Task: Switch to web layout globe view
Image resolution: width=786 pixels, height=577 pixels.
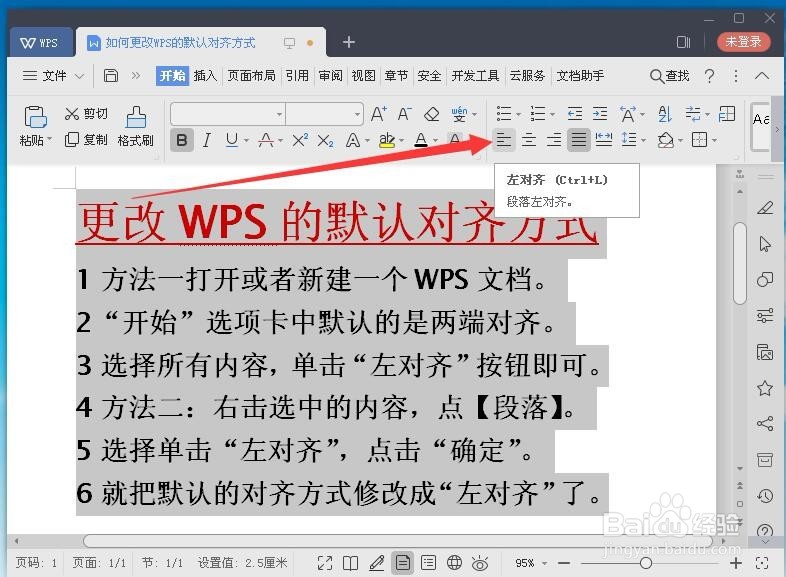Action: point(454,562)
